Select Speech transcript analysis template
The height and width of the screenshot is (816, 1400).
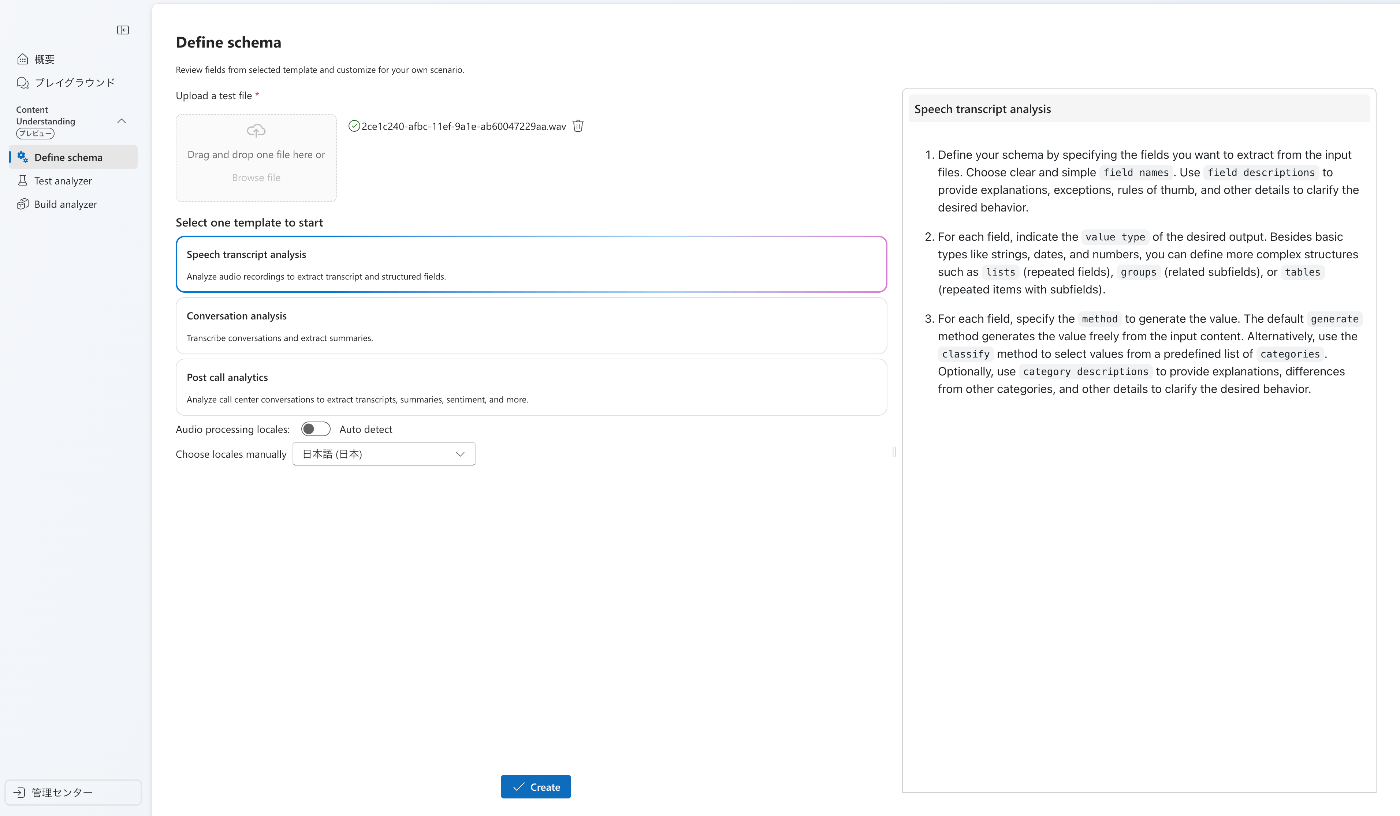click(531, 264)
